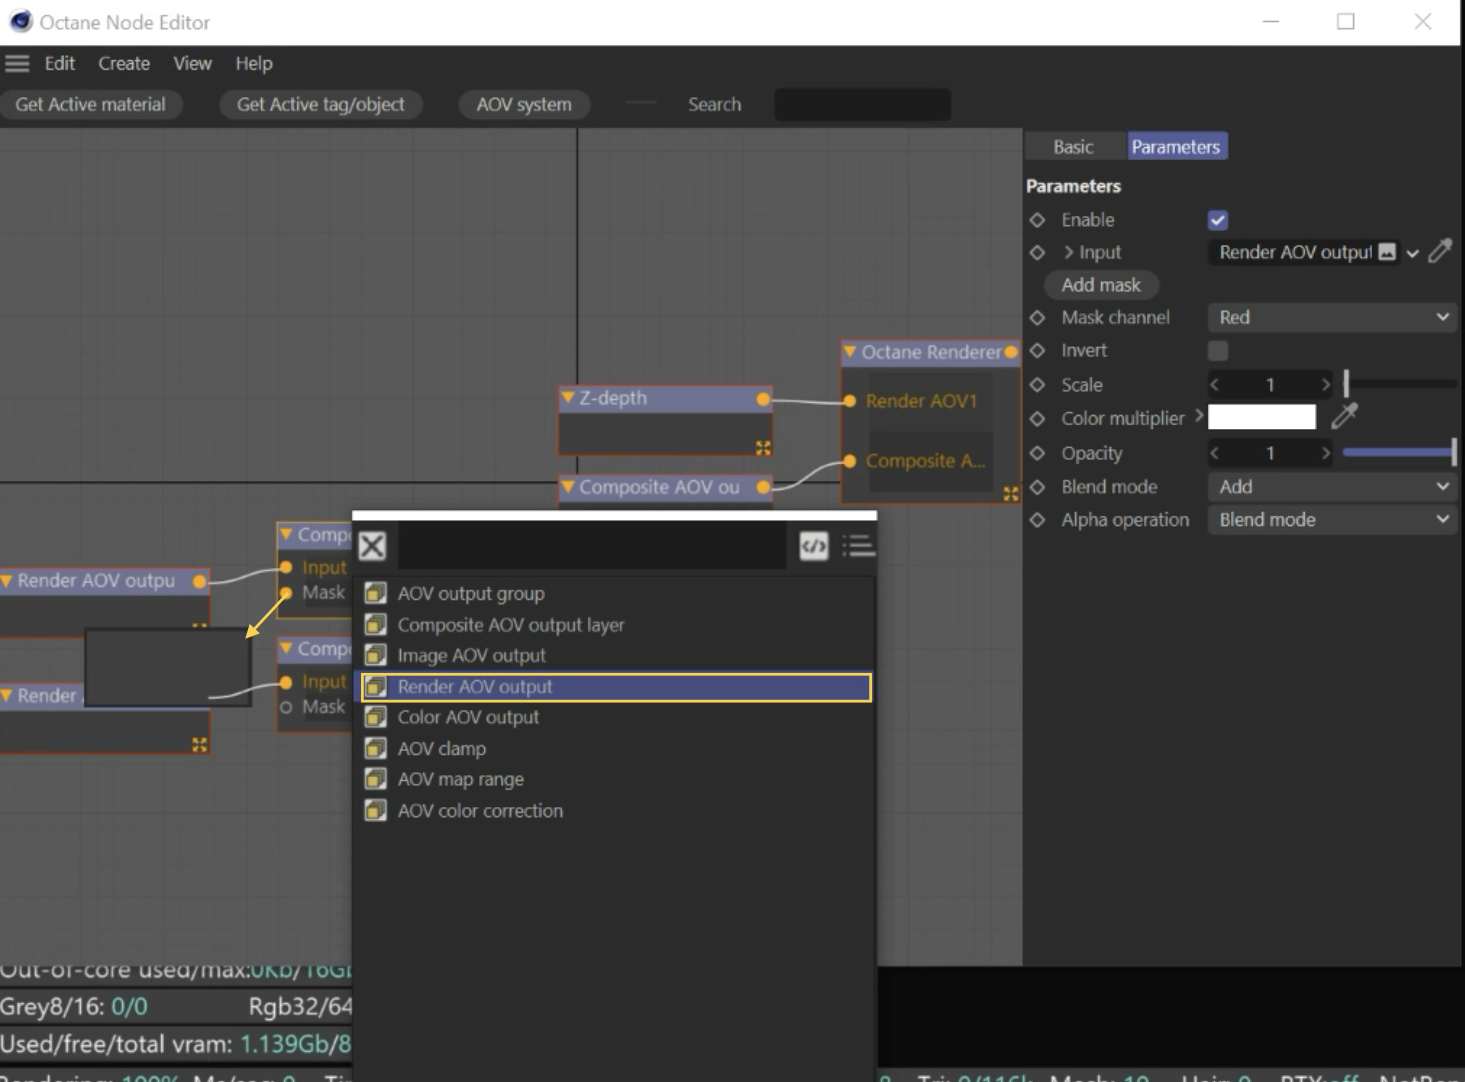Viewport: 1465px width, 1082px height.
Task: Click the Render AOV1 input port
Action: pyautogui.click(x=849, y=401)
